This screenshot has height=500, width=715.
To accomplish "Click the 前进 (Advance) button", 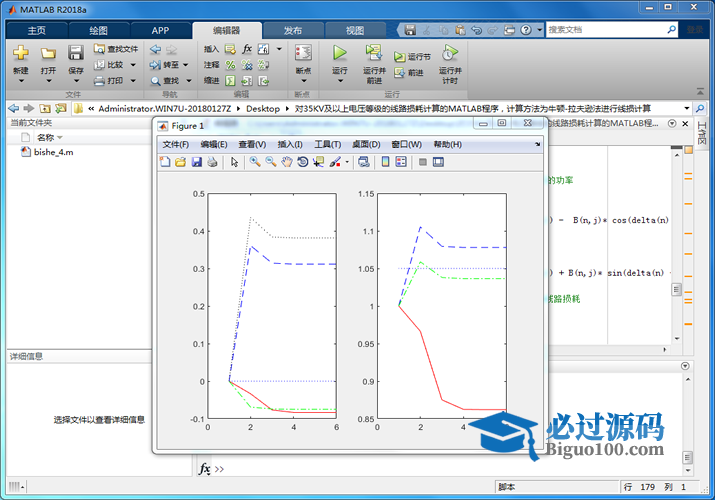I will tap(409, 72).
